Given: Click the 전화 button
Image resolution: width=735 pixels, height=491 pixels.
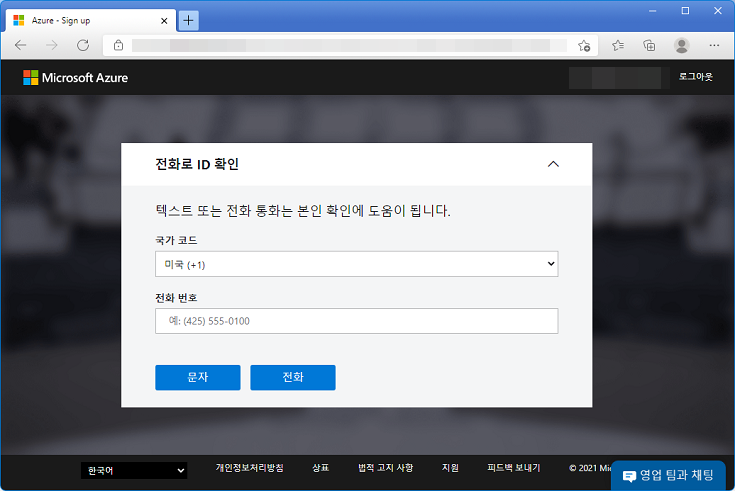Looking at the screenshot, I should [x=293, y=378].
